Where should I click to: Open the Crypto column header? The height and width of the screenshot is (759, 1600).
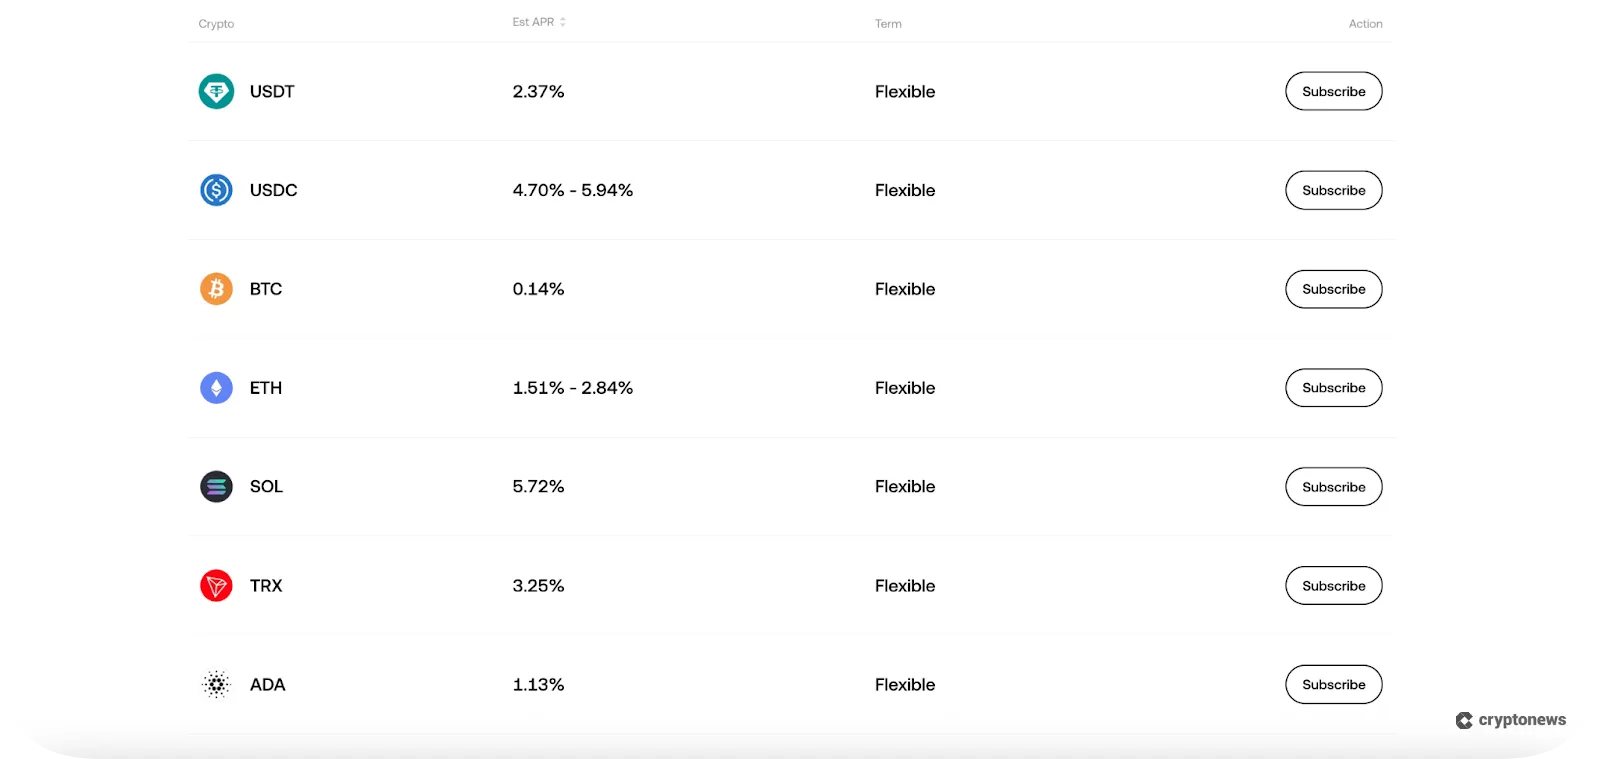216,23
